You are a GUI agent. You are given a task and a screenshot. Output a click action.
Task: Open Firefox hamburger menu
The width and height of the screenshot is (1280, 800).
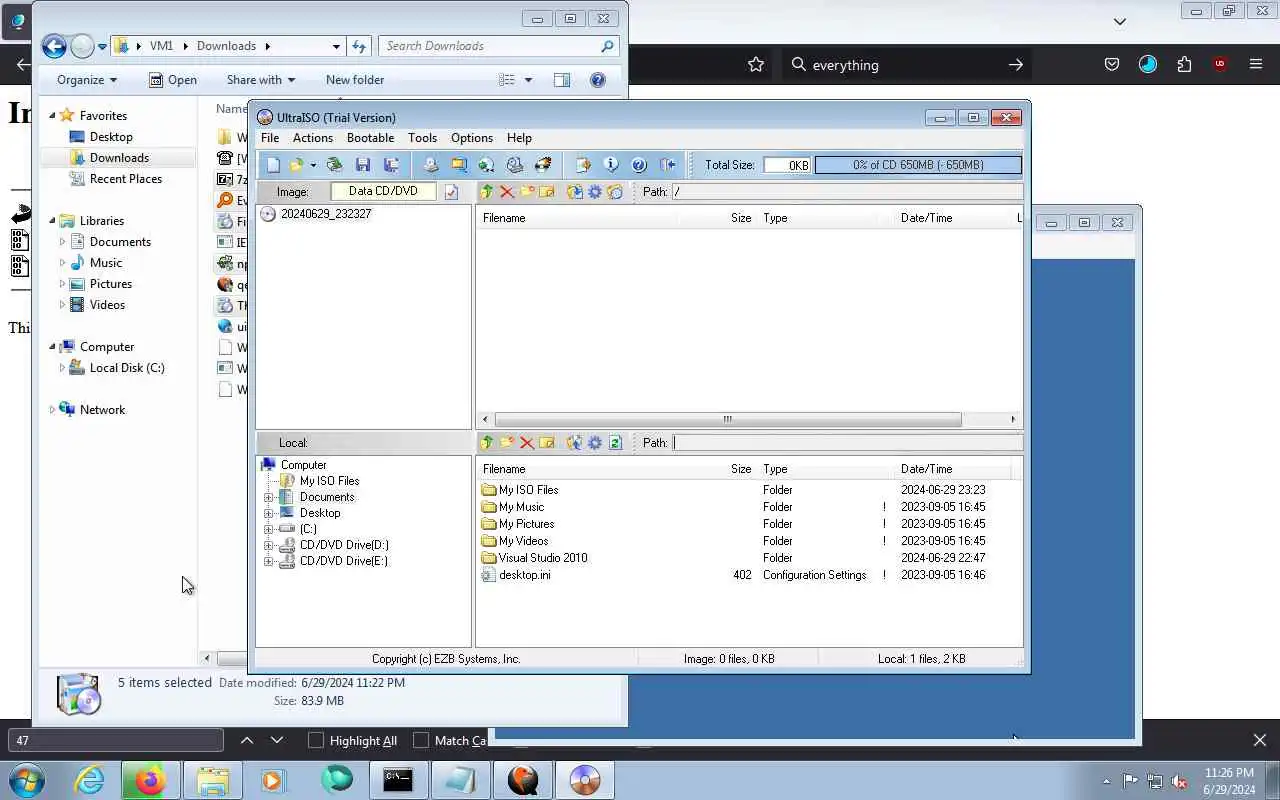tap(1256, 65)
